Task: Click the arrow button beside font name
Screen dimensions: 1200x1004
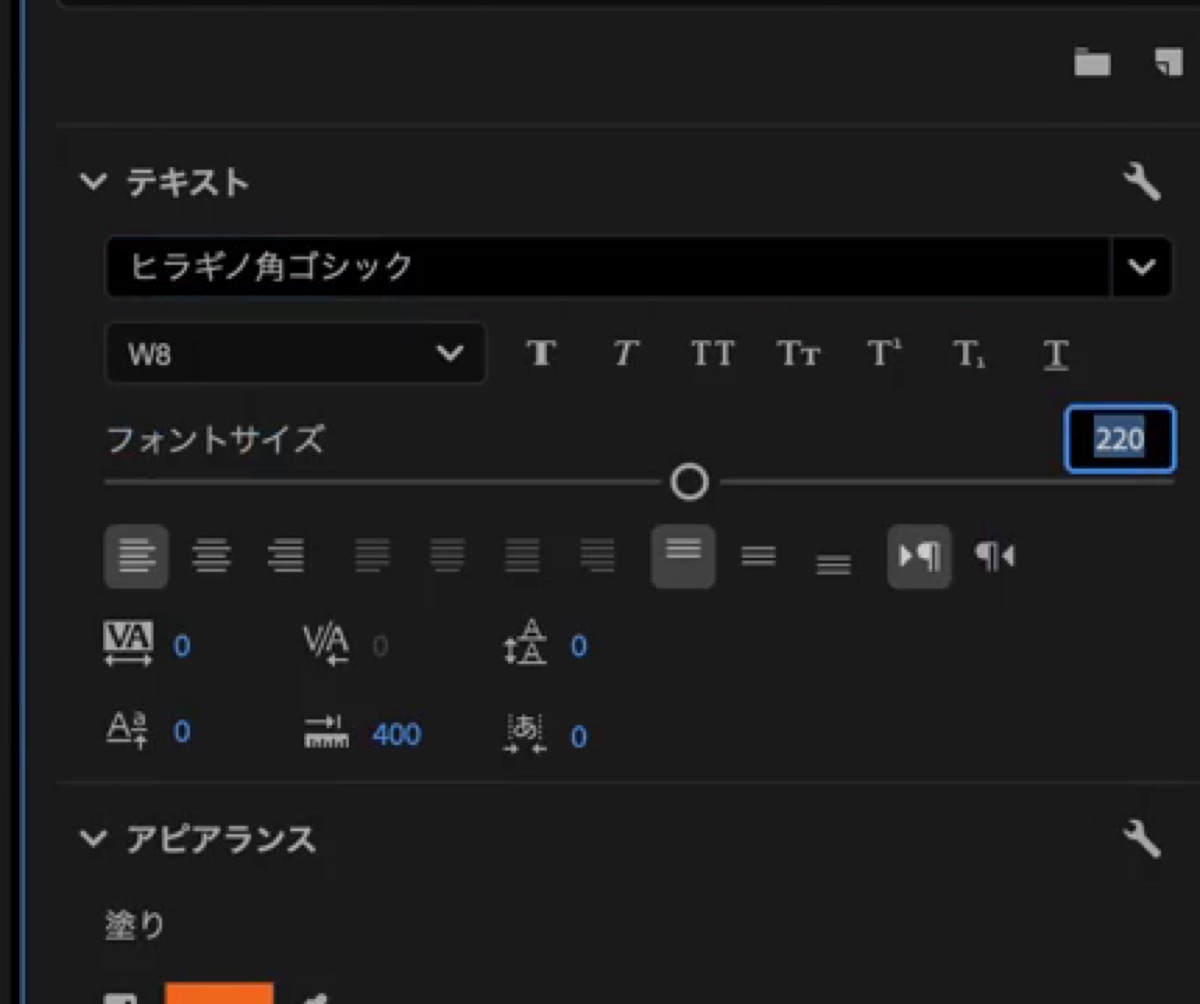Action: (1142, 266)
